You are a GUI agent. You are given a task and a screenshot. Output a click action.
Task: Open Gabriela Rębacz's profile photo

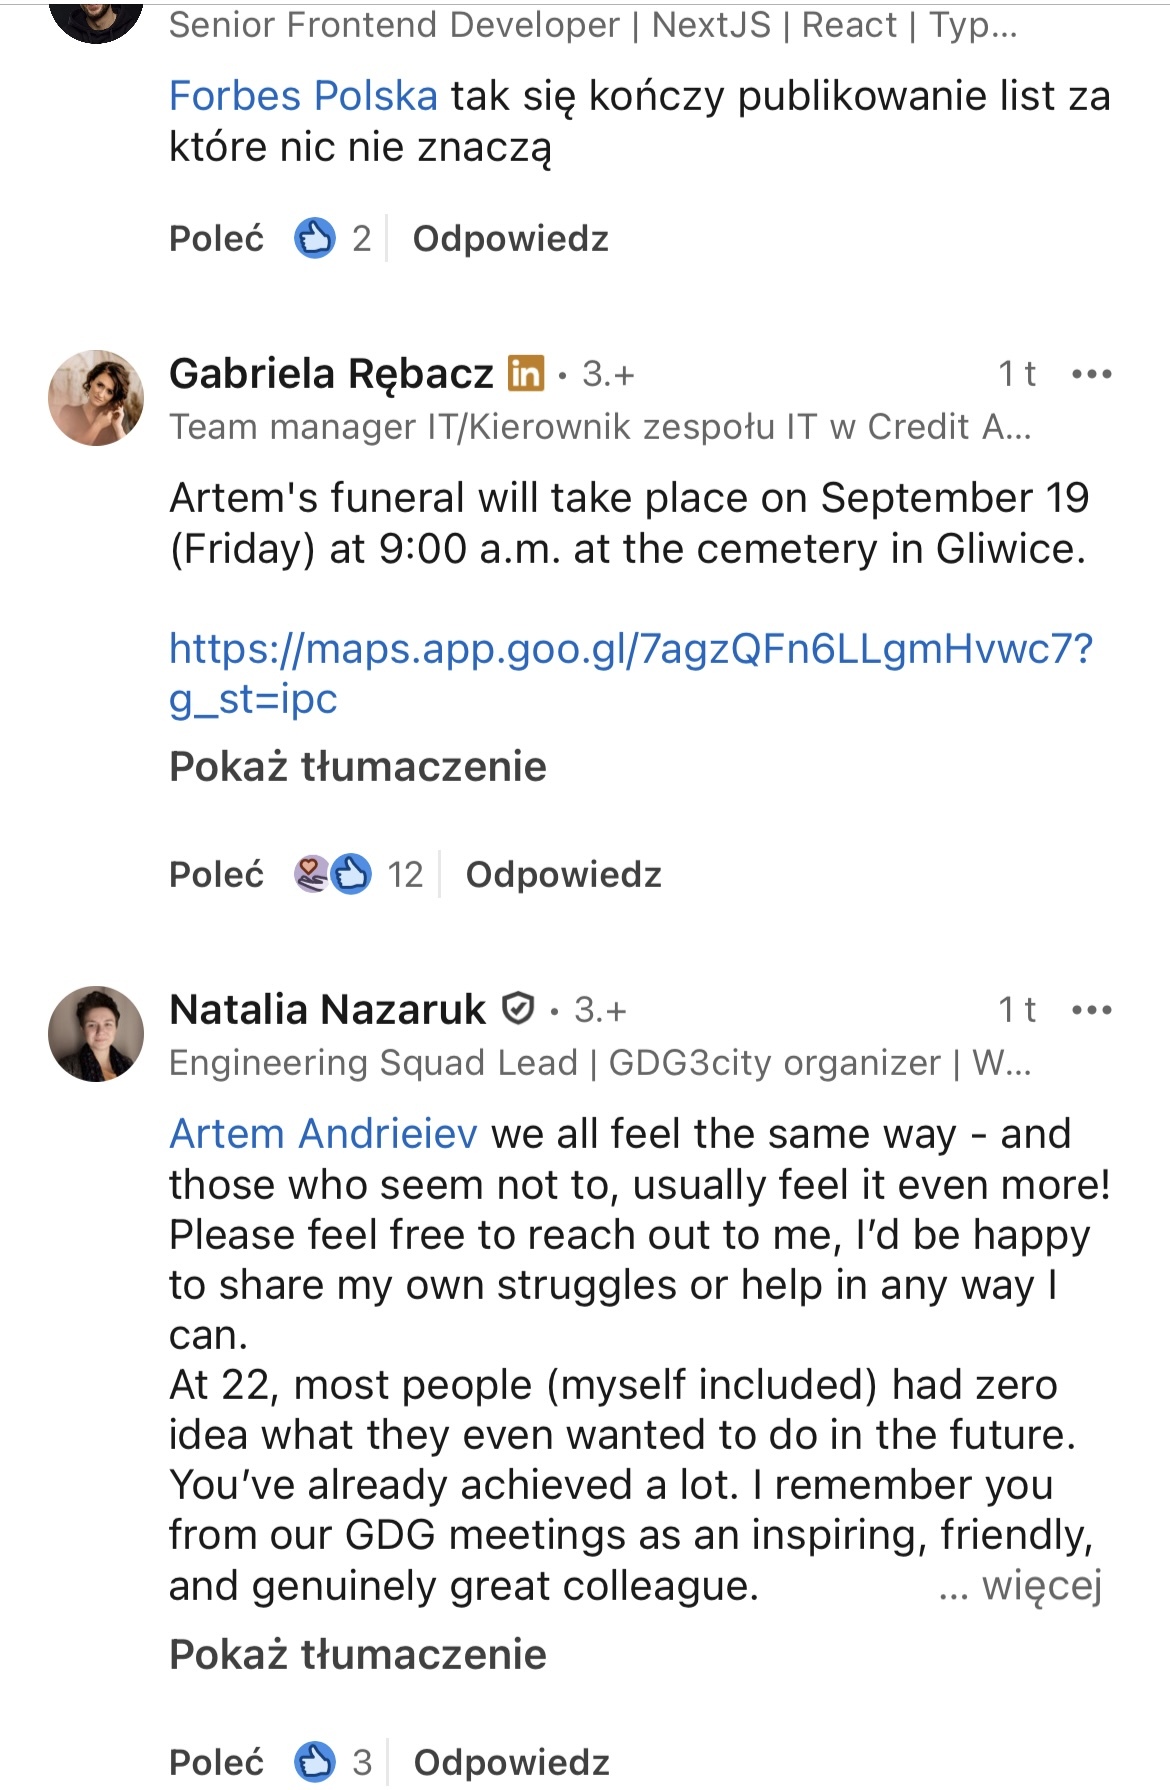96,398
